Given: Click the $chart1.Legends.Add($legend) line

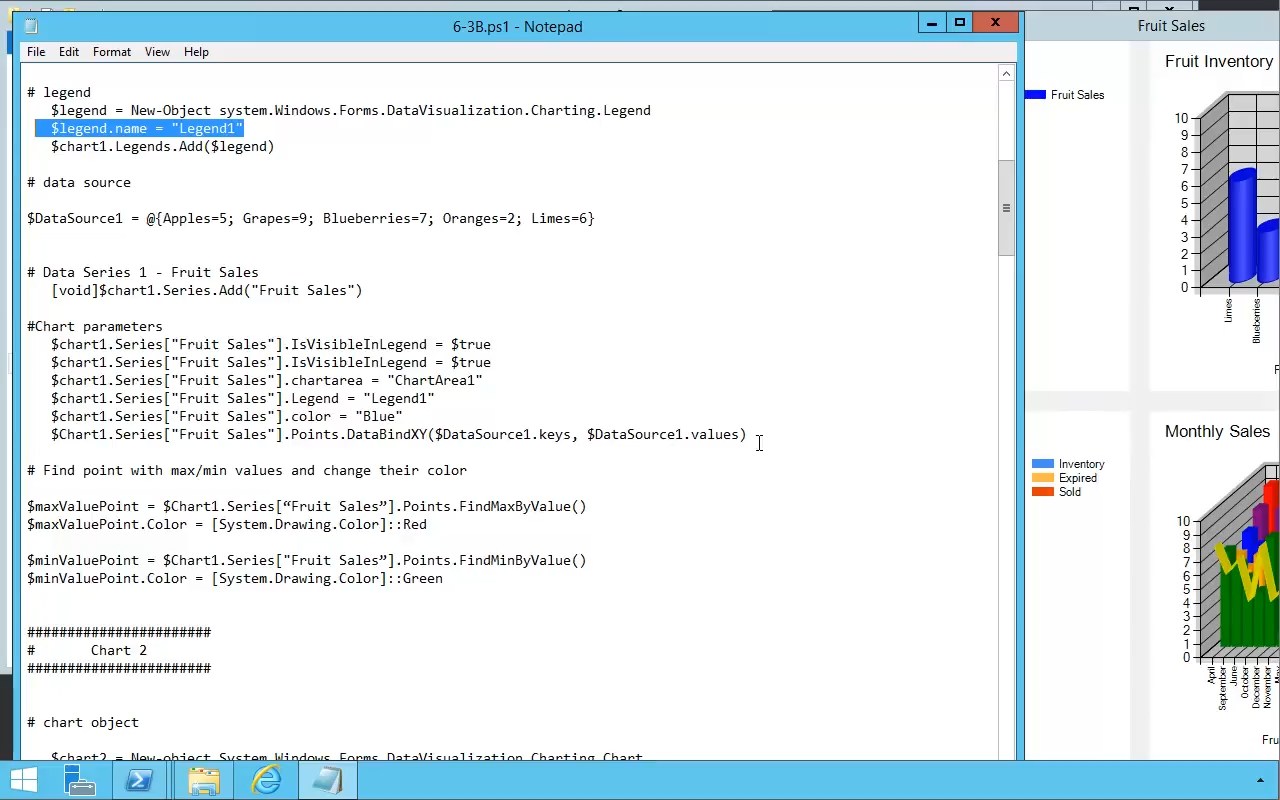Looking at the screenshot, I should pyautogui.click(x=163, y=146).
